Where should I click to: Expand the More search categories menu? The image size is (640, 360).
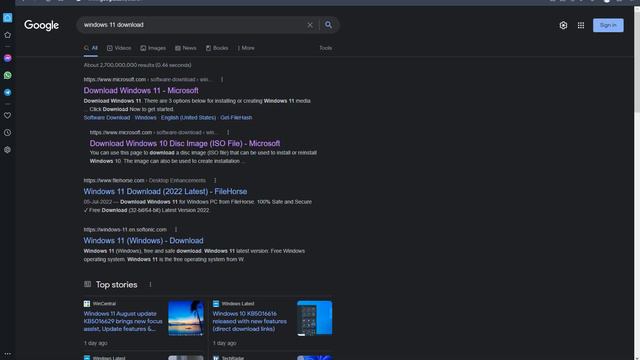(x=246, y=48)
